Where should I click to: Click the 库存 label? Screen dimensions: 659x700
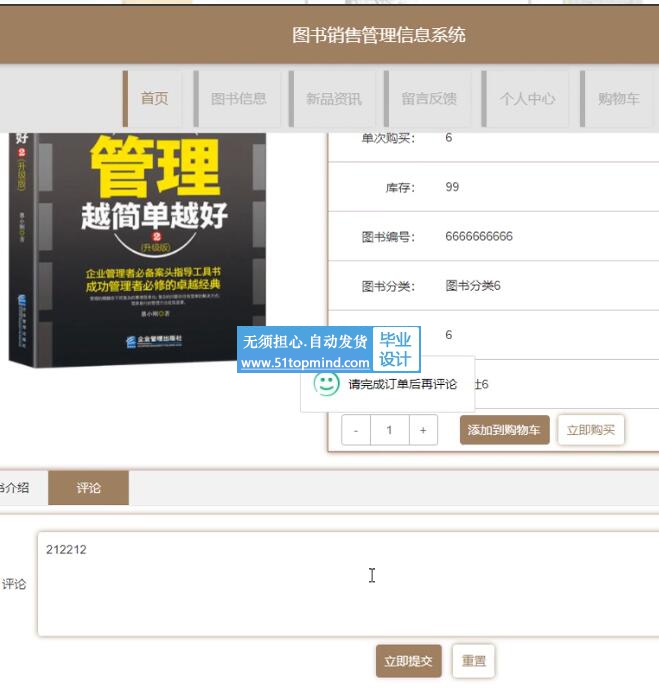[400, 188]
